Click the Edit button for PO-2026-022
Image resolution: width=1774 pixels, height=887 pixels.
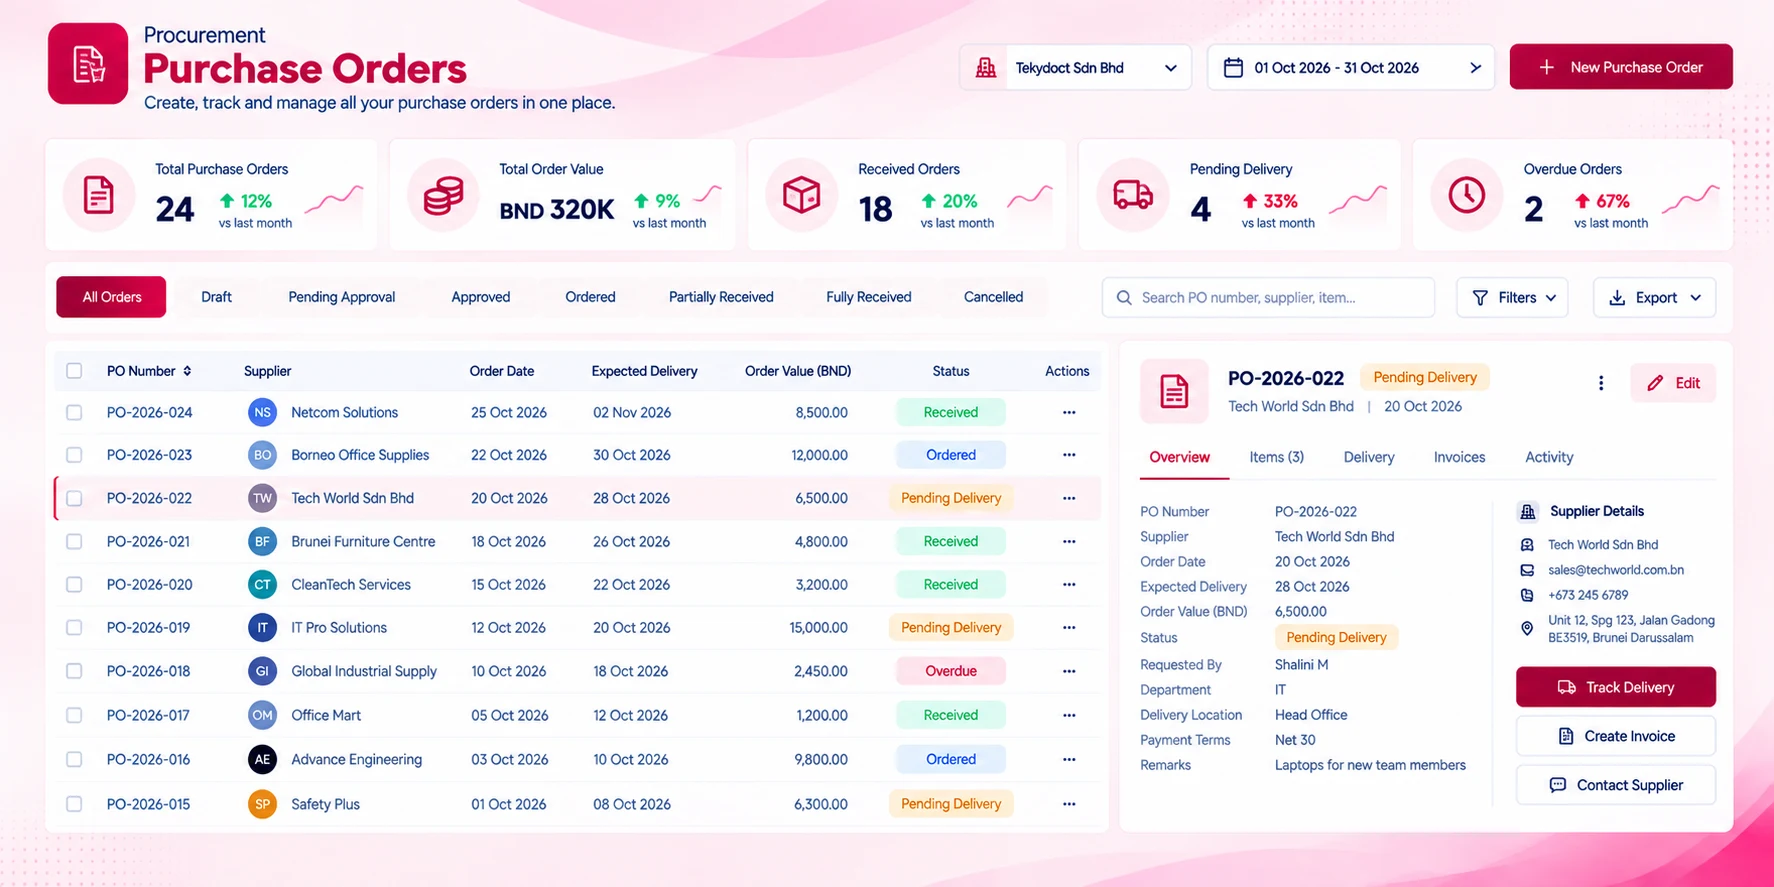coord(1673,383)
